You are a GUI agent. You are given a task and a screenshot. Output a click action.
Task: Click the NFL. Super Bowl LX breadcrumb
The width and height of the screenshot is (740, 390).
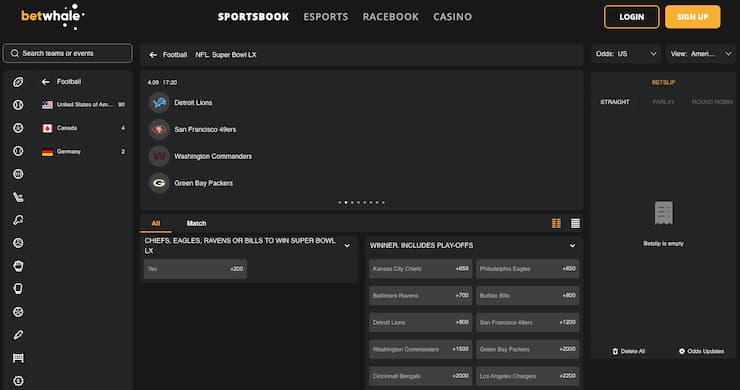point(226,55)
